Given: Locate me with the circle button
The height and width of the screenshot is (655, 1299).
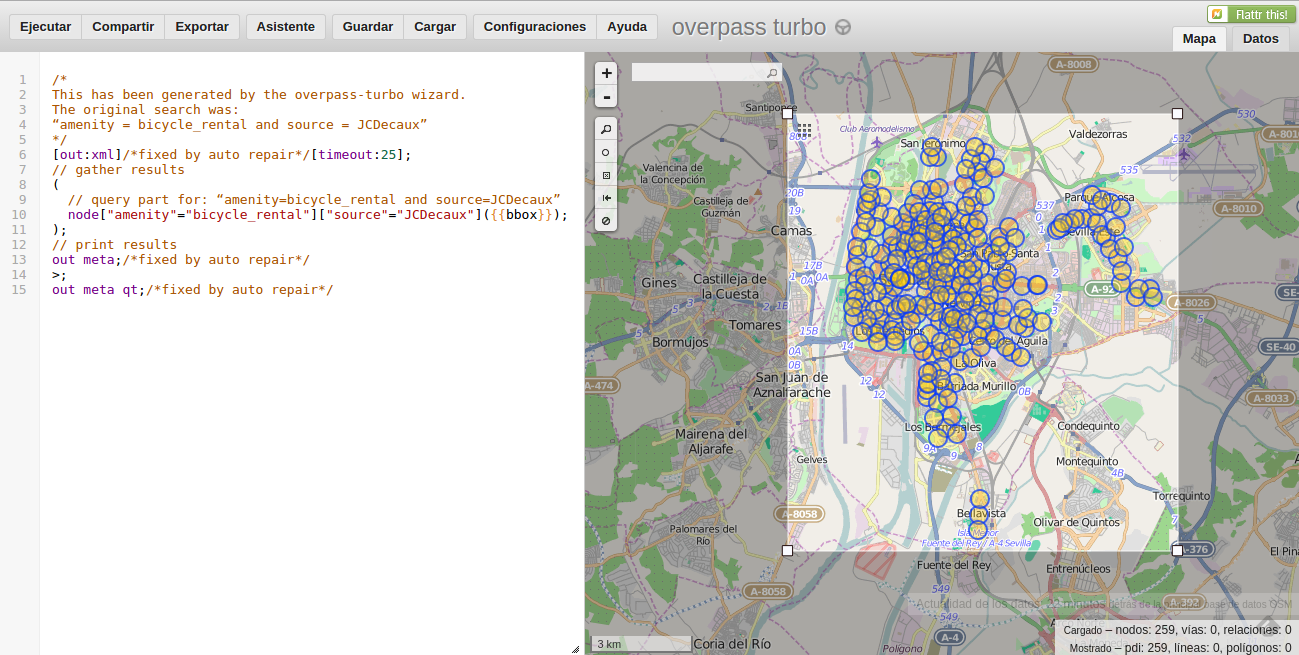Looking at the screenshot, I should (x=606, y=152).
